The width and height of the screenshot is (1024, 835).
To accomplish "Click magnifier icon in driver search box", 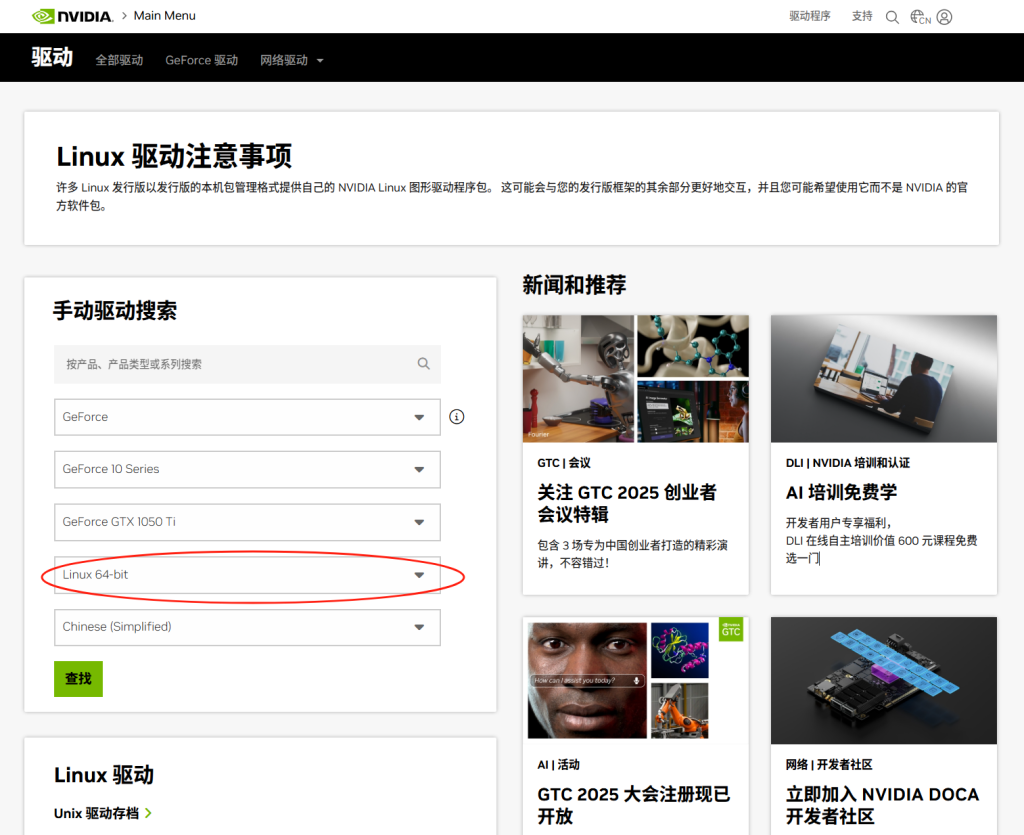I will [424, 364].
